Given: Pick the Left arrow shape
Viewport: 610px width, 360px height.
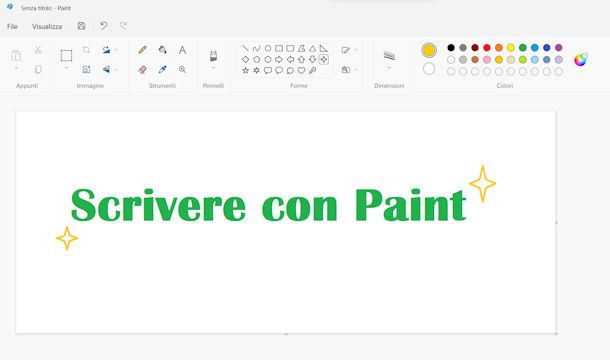Looking at the screenshot, I should [290, 60].
